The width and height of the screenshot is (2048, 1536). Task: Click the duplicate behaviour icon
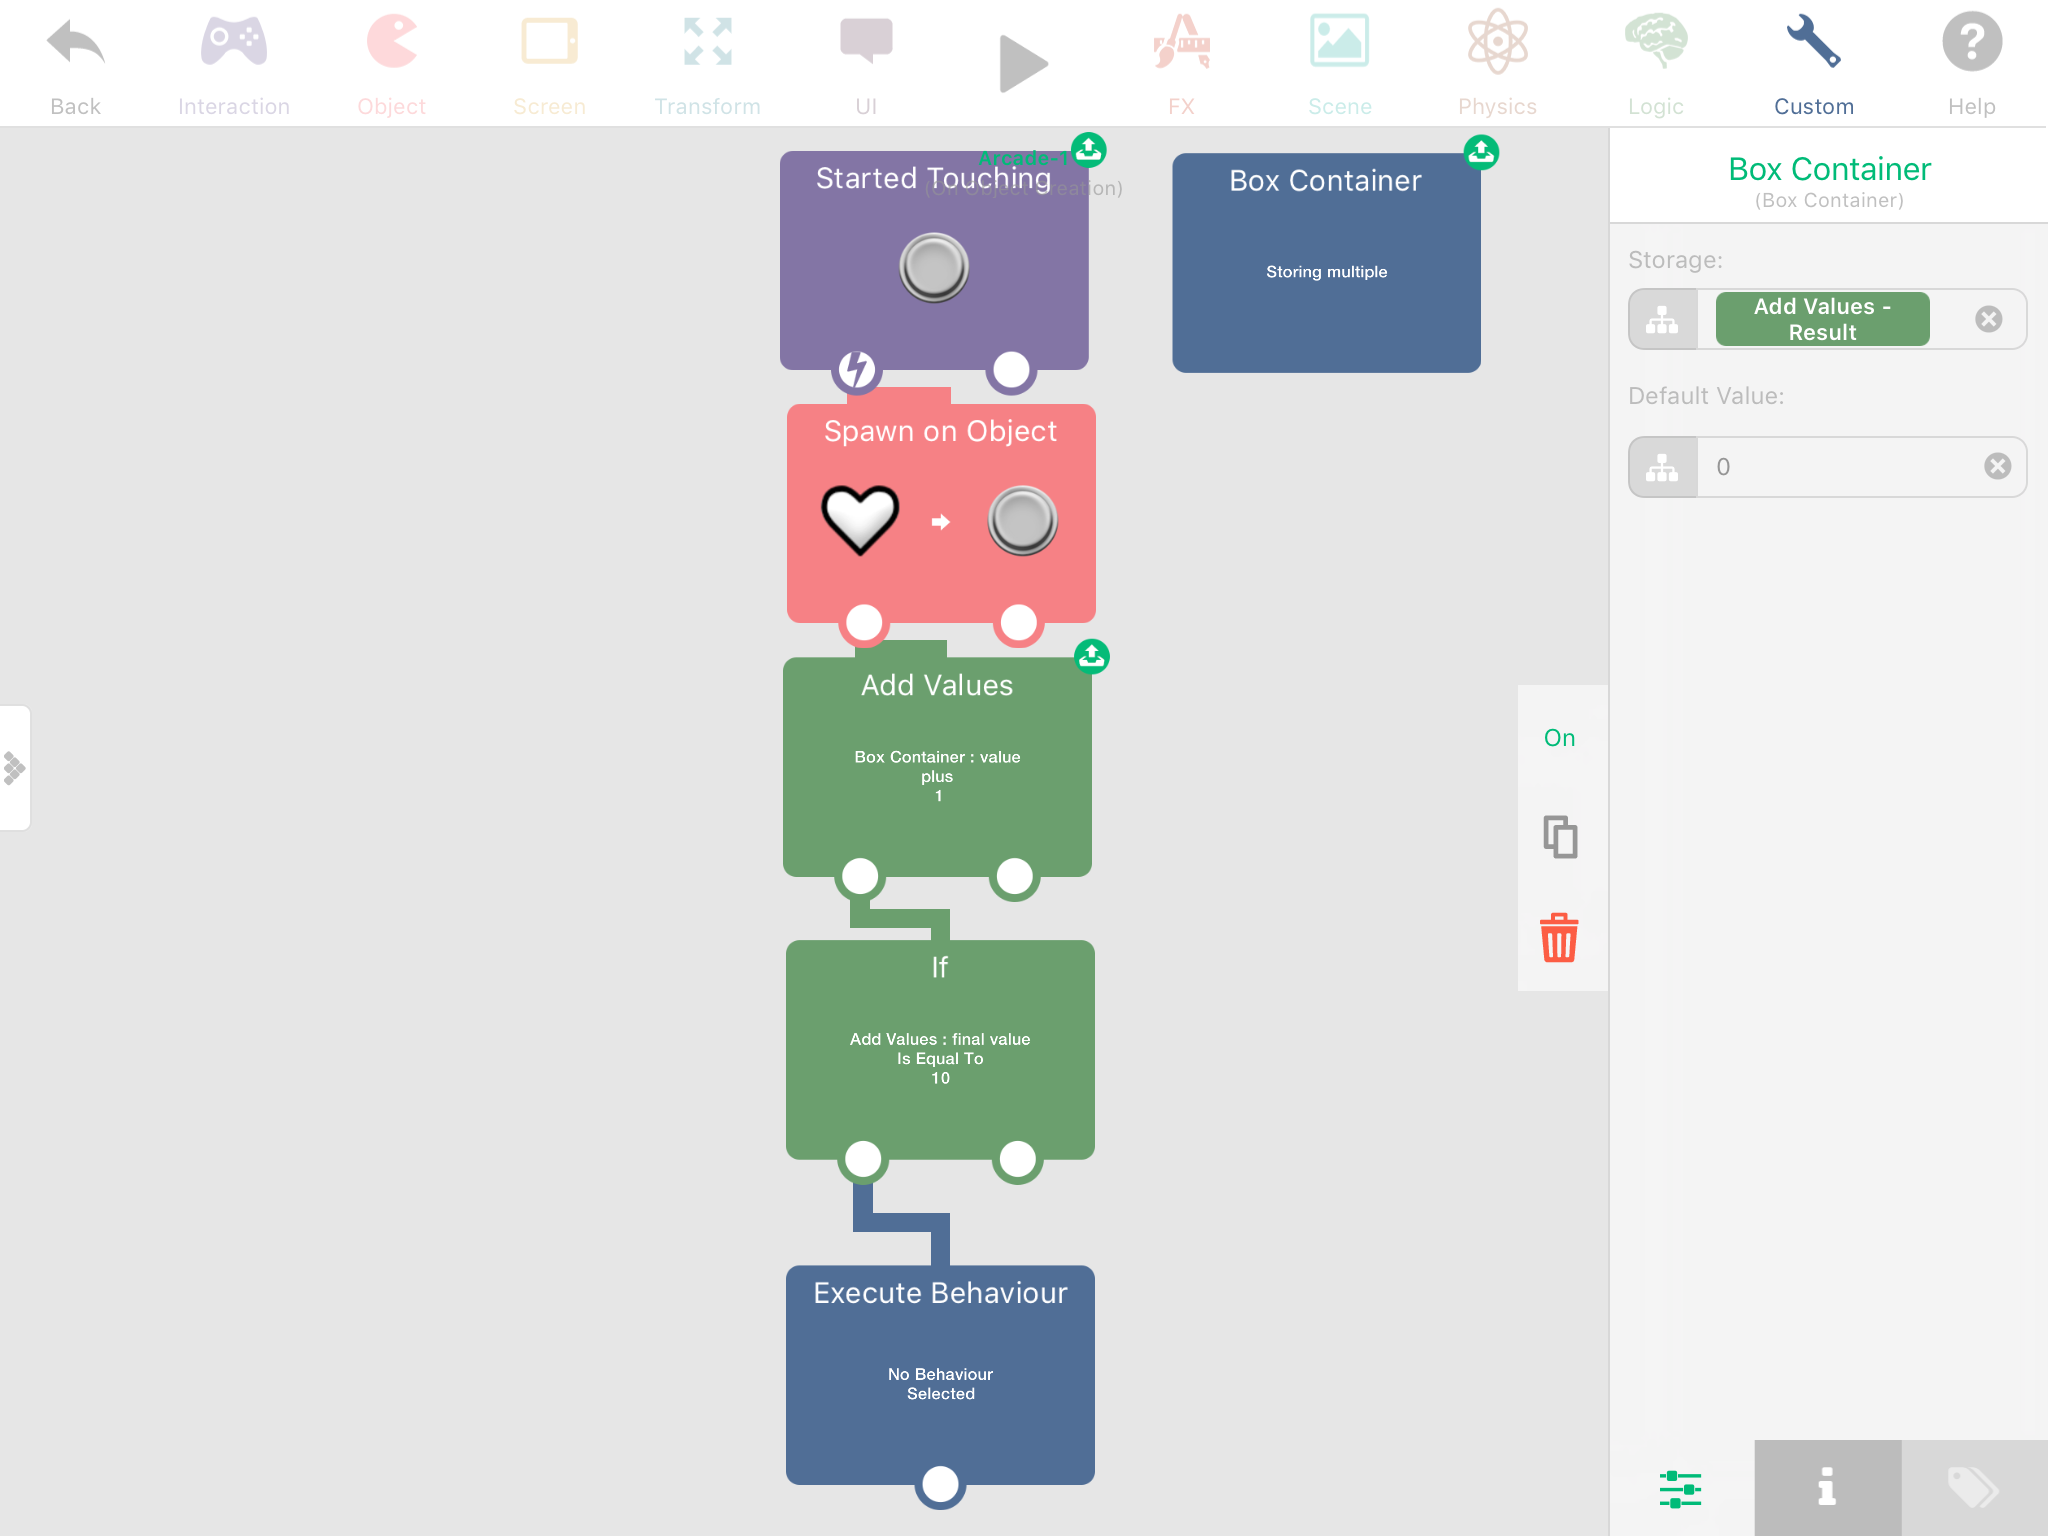pos(1559,837)
